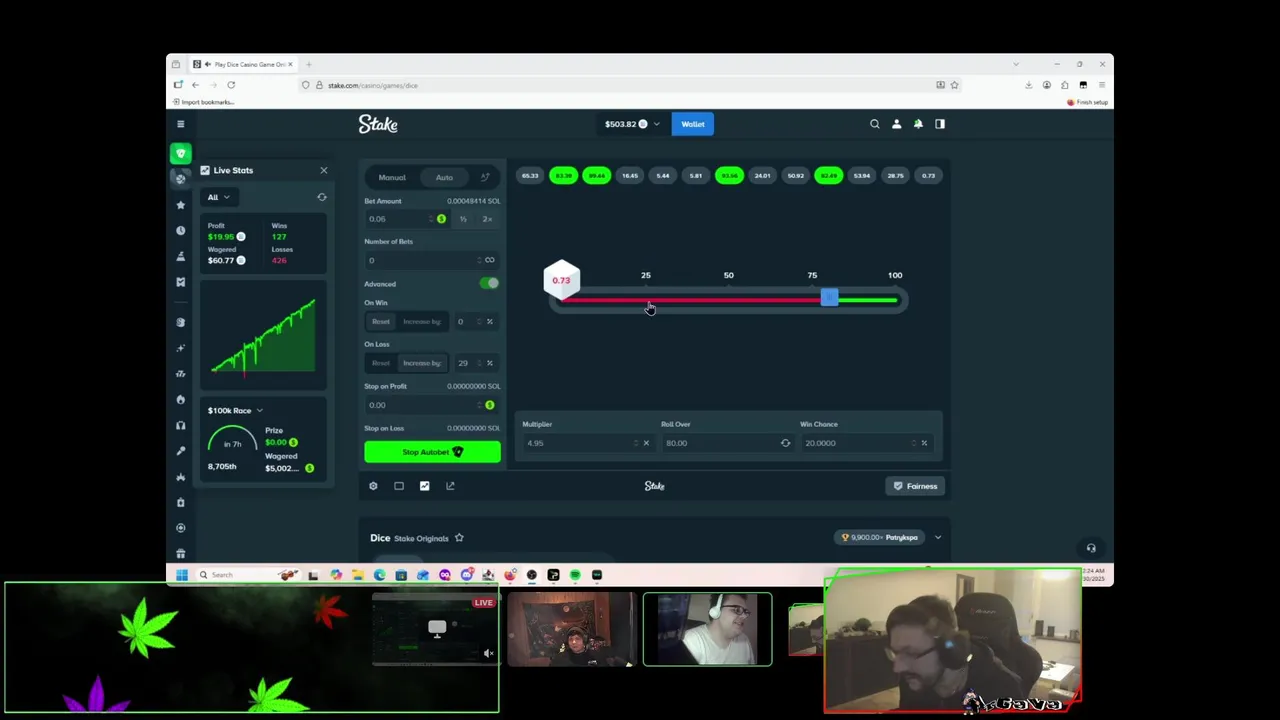
Task: Toggle the chat panel icon in header
Action: (940, 124)
